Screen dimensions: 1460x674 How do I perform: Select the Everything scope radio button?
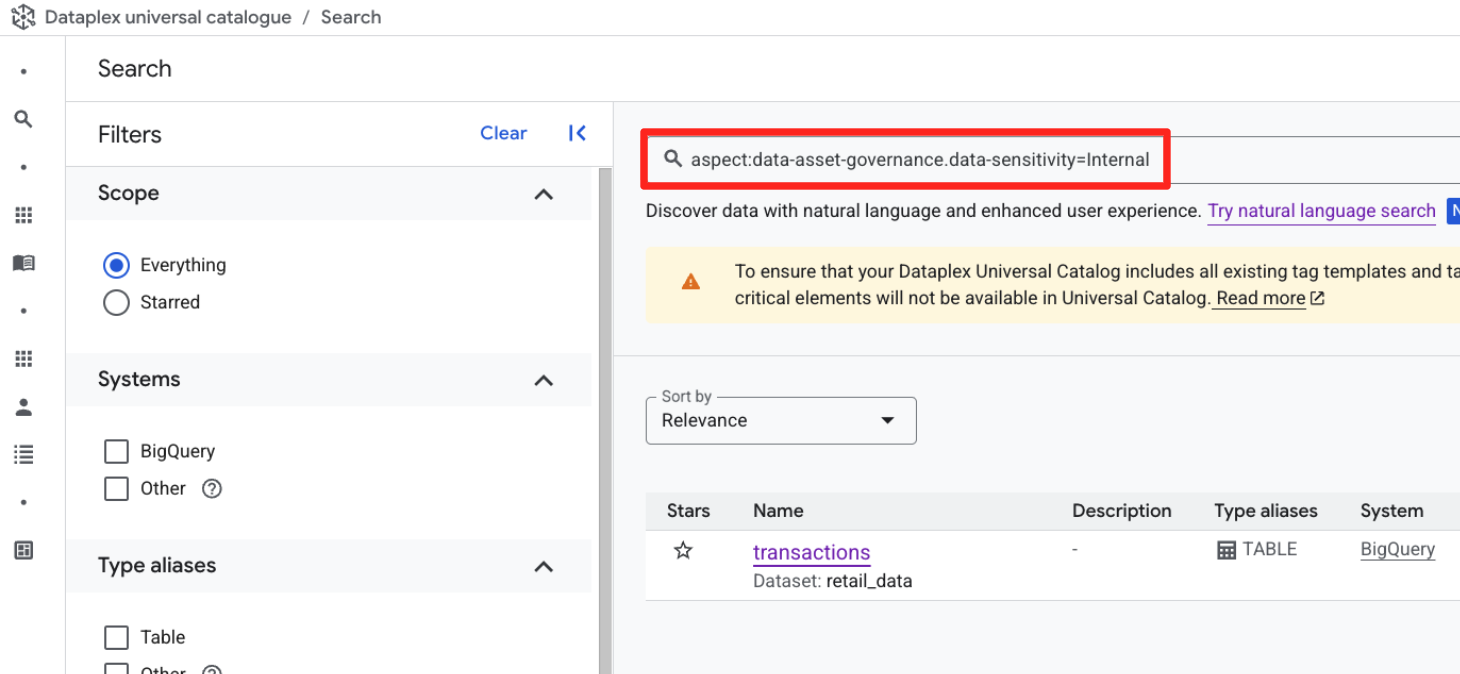point(117,265)
